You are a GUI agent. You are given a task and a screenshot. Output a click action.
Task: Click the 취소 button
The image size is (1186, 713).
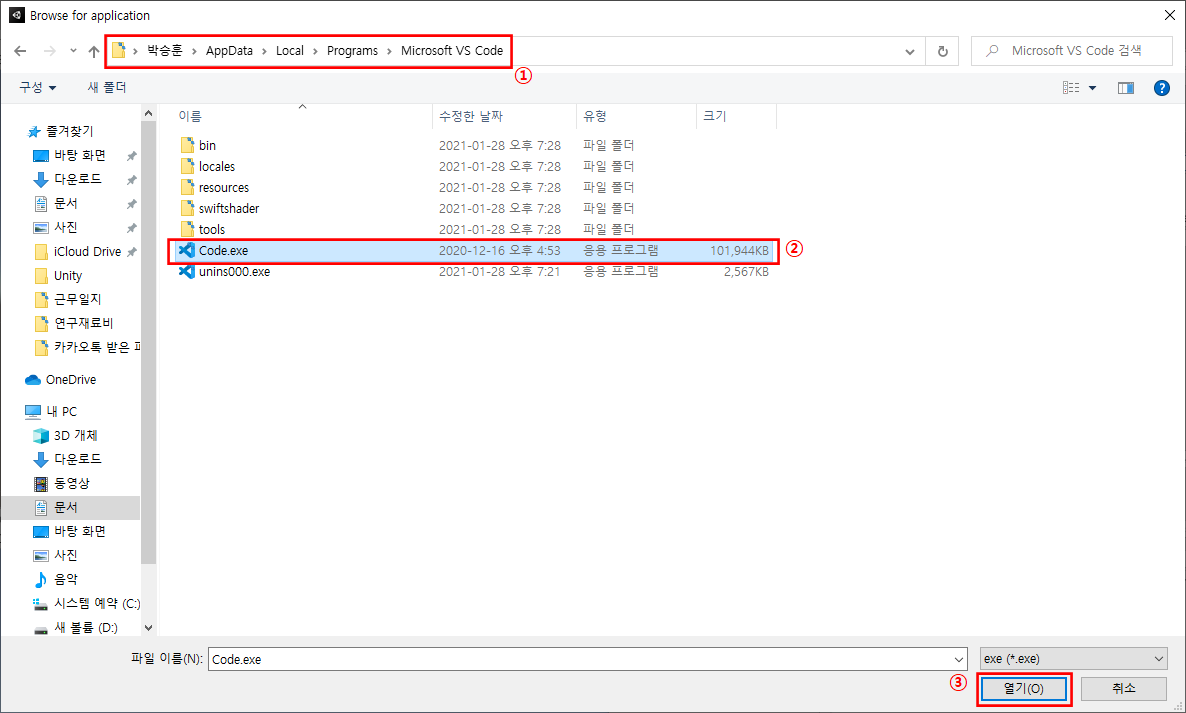pyautogui.click(x=1123, y=688)
